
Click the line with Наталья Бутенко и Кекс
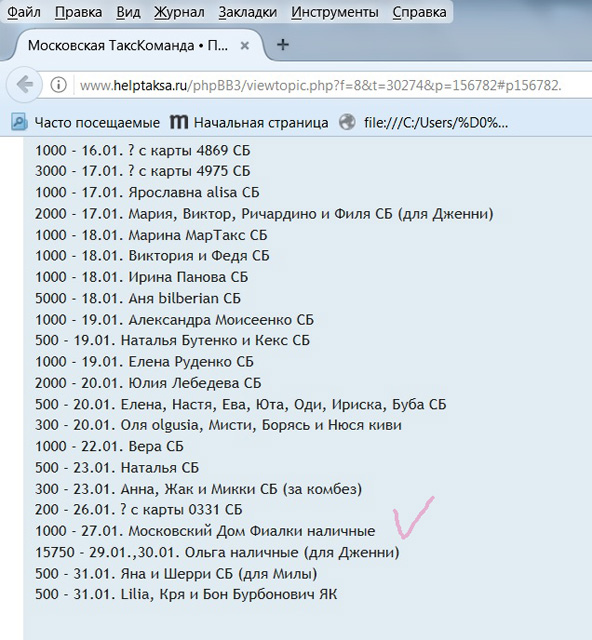[172, 340]
